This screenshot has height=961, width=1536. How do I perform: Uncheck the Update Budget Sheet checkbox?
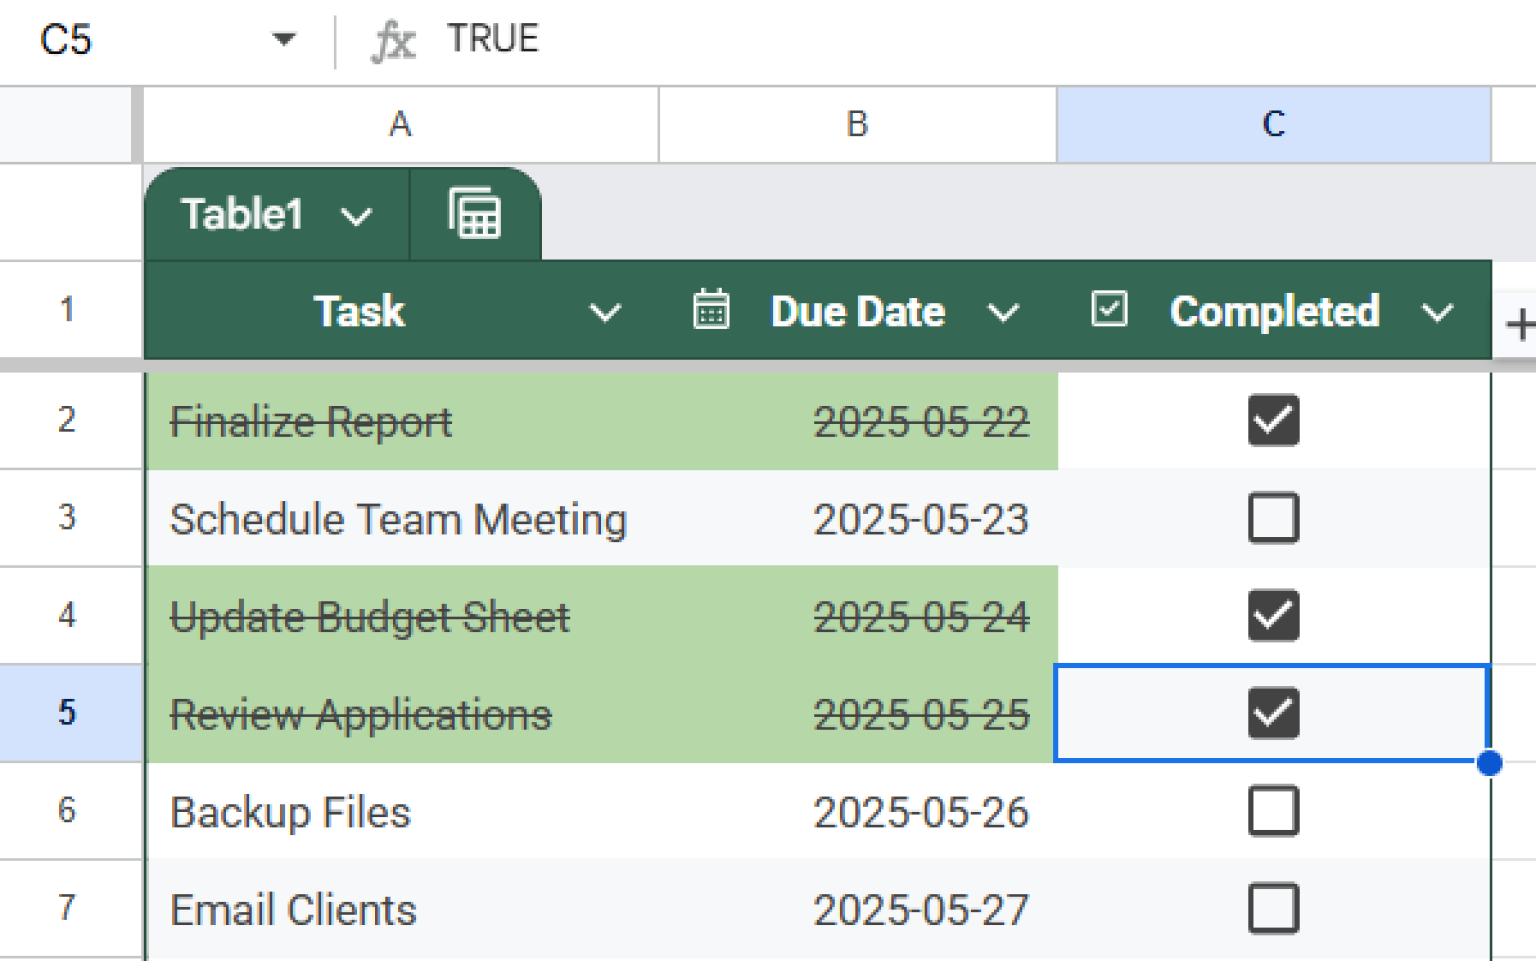pyautogui.click(x=1273, y=616)
